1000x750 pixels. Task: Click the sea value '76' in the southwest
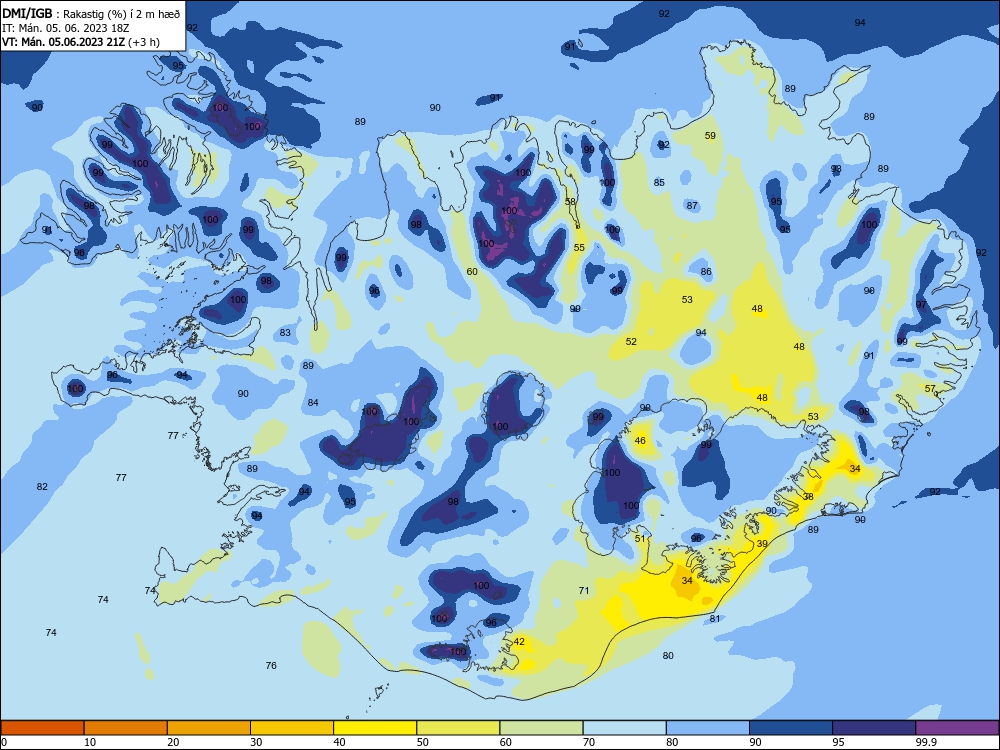pyautogui.click(x=271, y=665)
